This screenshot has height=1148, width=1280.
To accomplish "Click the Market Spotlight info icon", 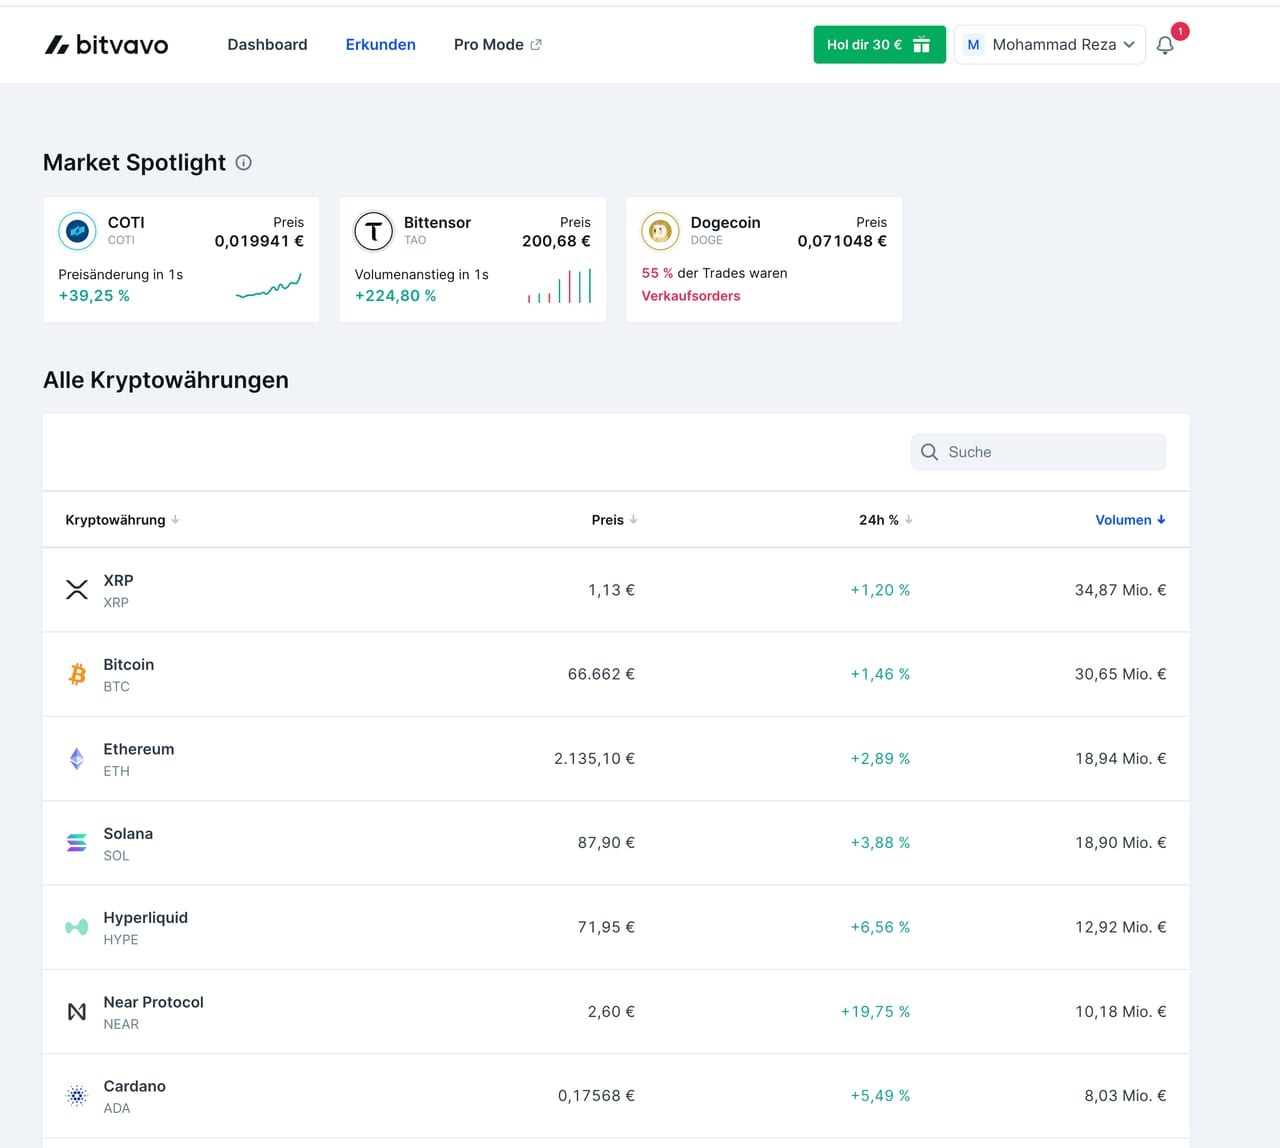I will (243, 162).
